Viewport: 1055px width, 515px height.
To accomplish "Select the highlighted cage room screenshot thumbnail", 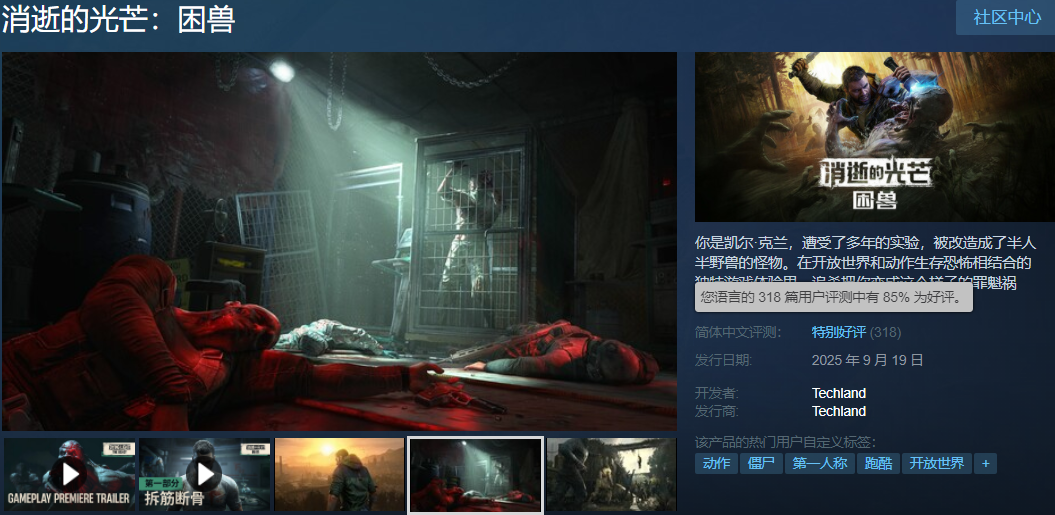I will coord(476,475).
